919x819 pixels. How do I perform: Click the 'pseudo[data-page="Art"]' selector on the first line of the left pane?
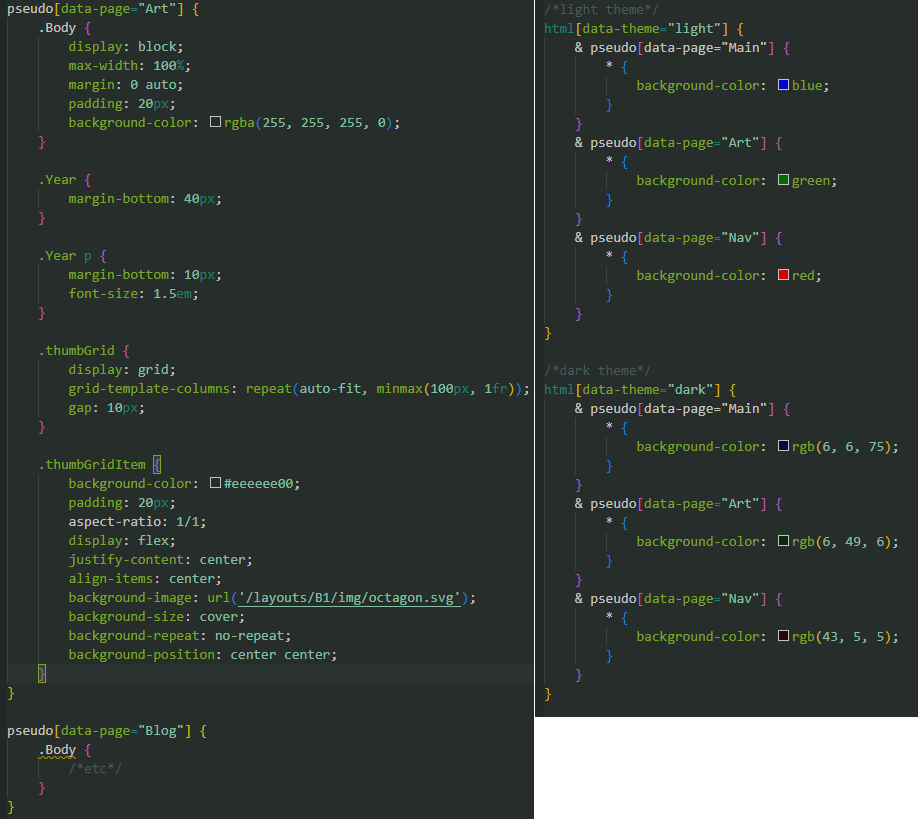tap(96, 9)
